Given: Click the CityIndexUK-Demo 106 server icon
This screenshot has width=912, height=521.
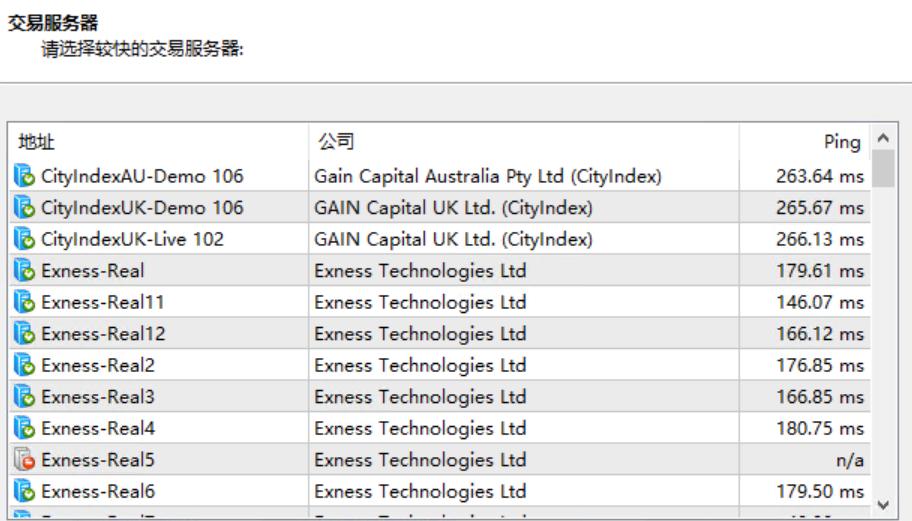Looking at the screenshot, I should tap(24, 207).
